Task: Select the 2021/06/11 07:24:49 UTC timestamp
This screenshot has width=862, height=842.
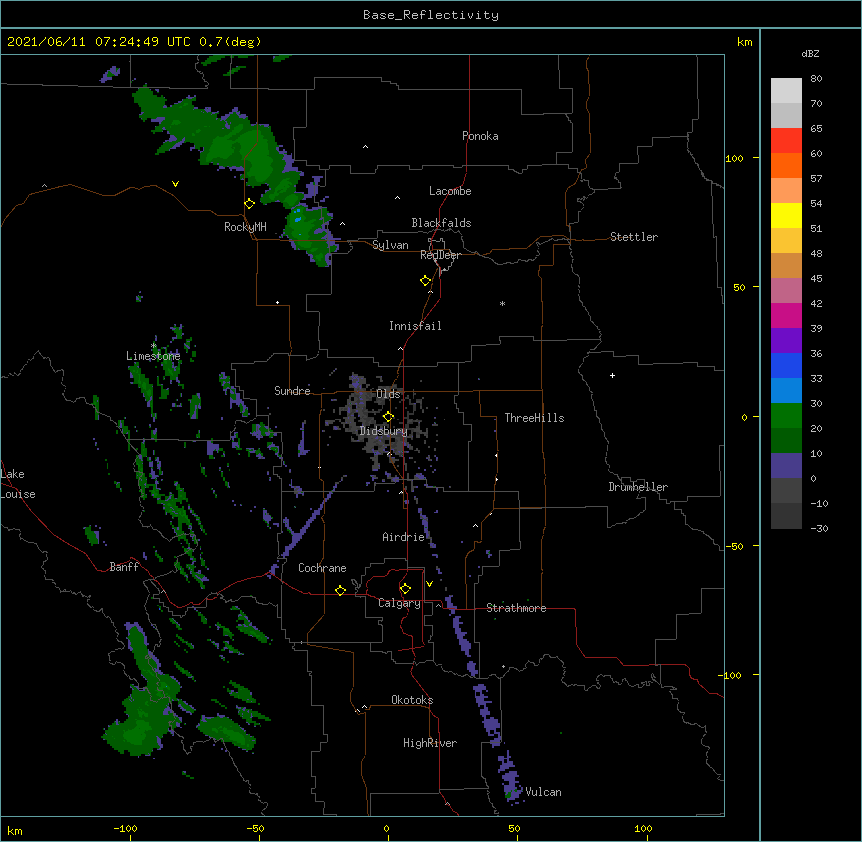Action: pyautogui.click(x=99, y=42)
